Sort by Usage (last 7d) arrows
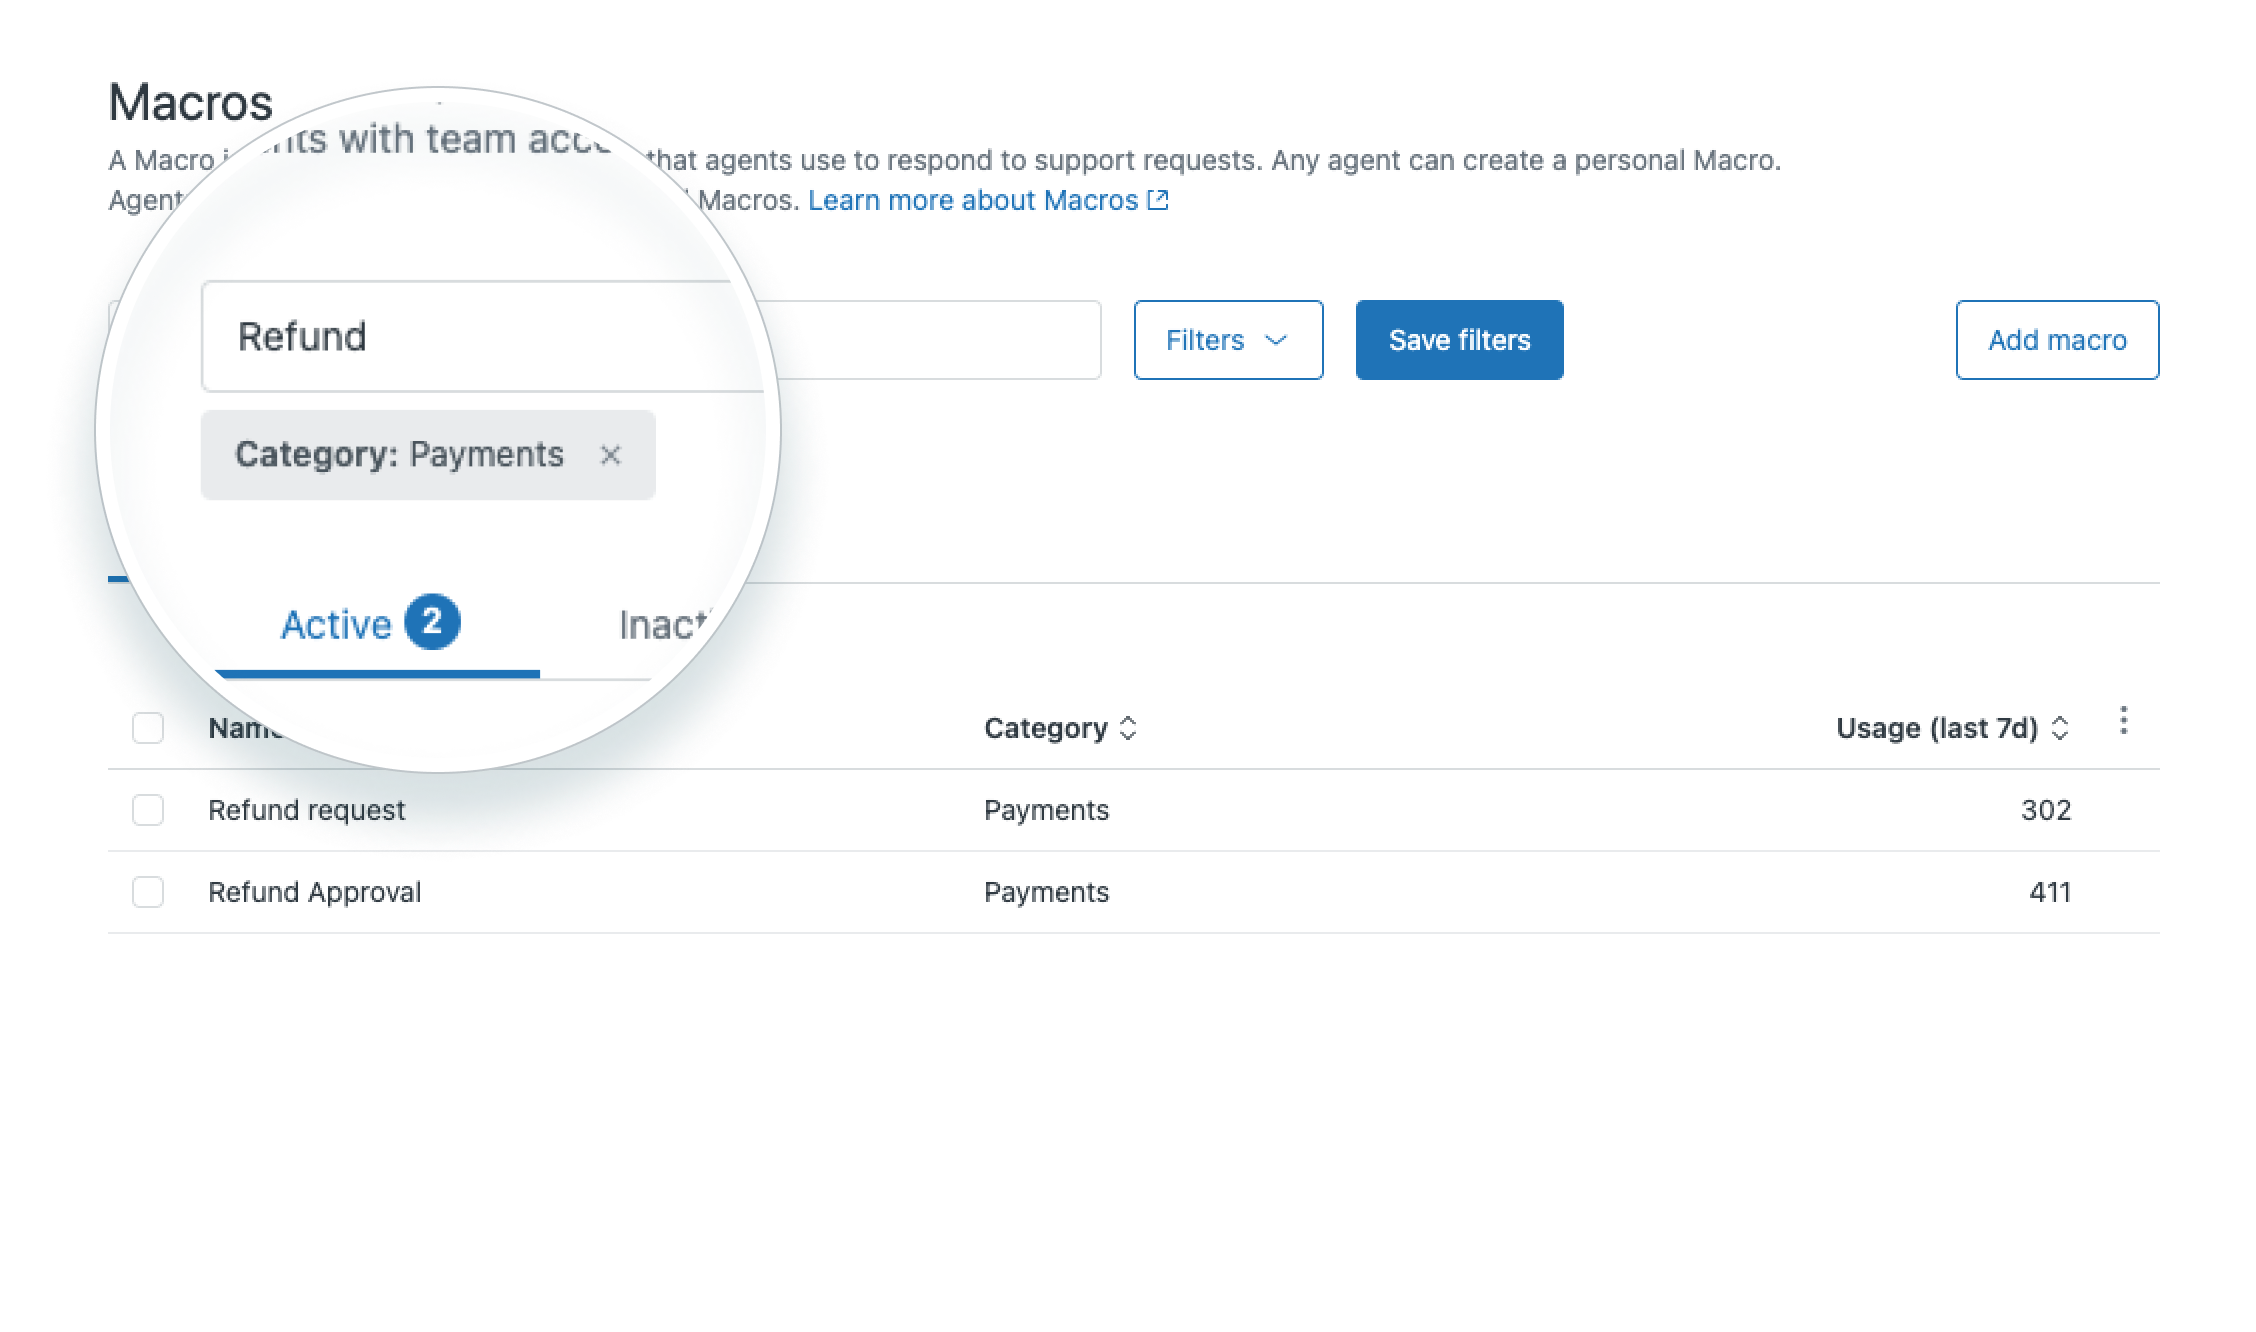 point(2059,728)
